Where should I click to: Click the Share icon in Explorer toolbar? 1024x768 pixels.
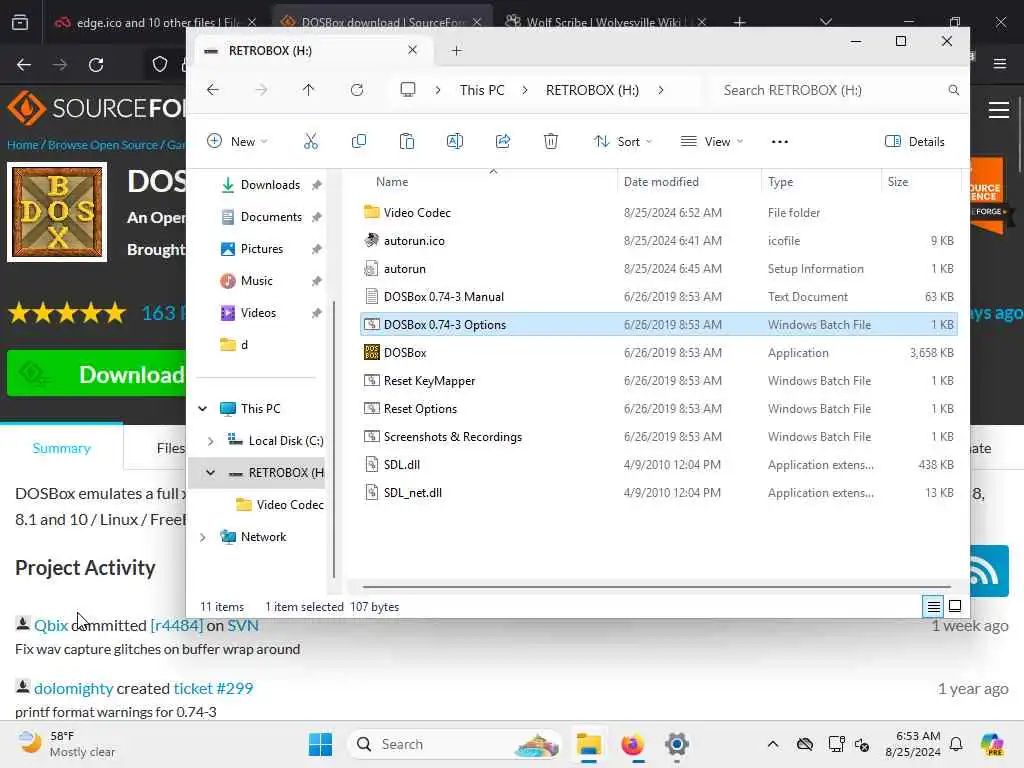pos(503,141)
